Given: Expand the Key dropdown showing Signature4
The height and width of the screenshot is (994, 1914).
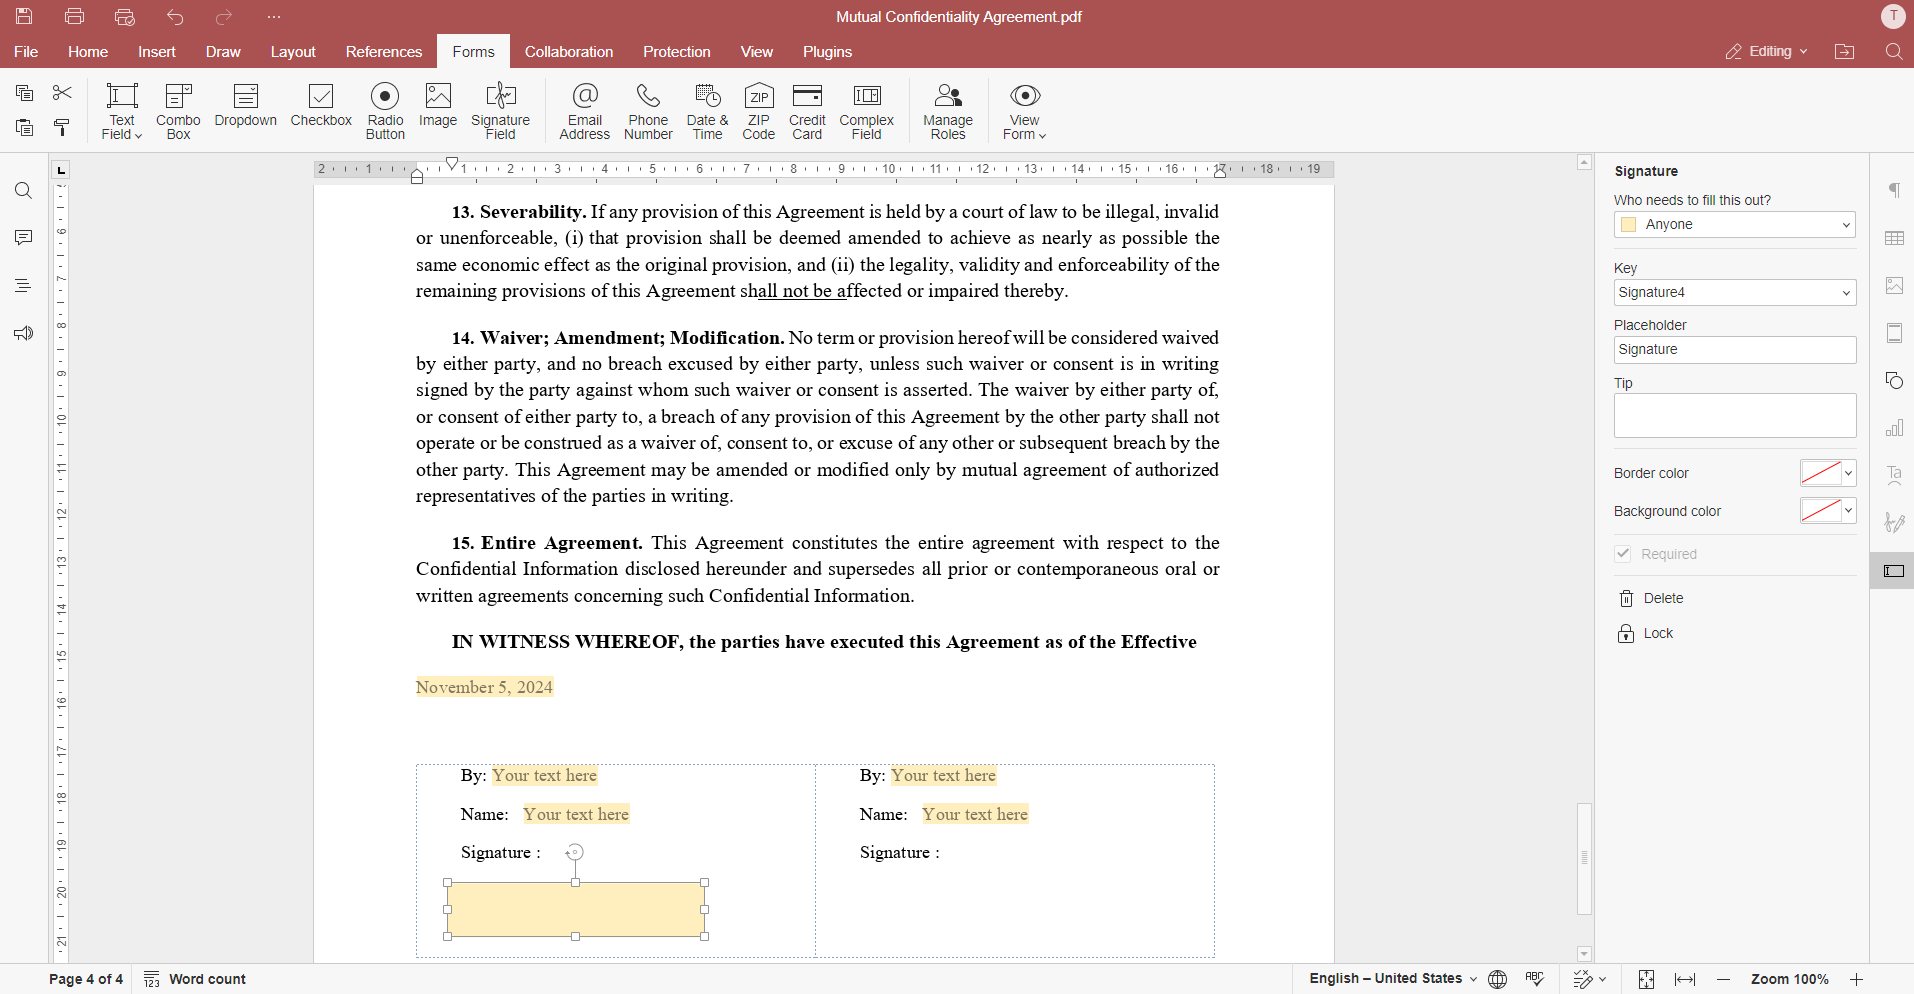Looking at the screenshot, I should tap(1844, 292).
